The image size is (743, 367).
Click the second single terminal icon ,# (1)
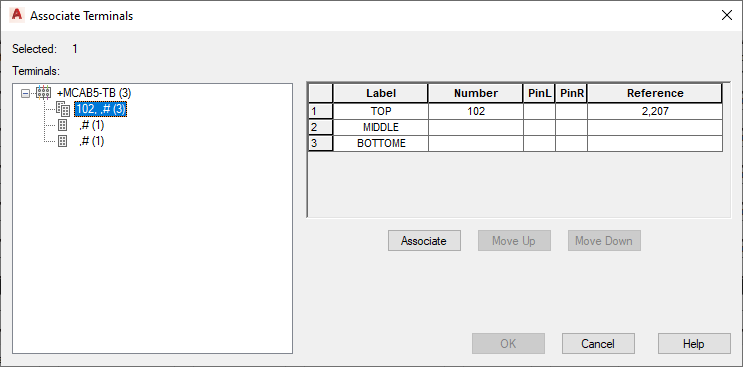point(62,141)
